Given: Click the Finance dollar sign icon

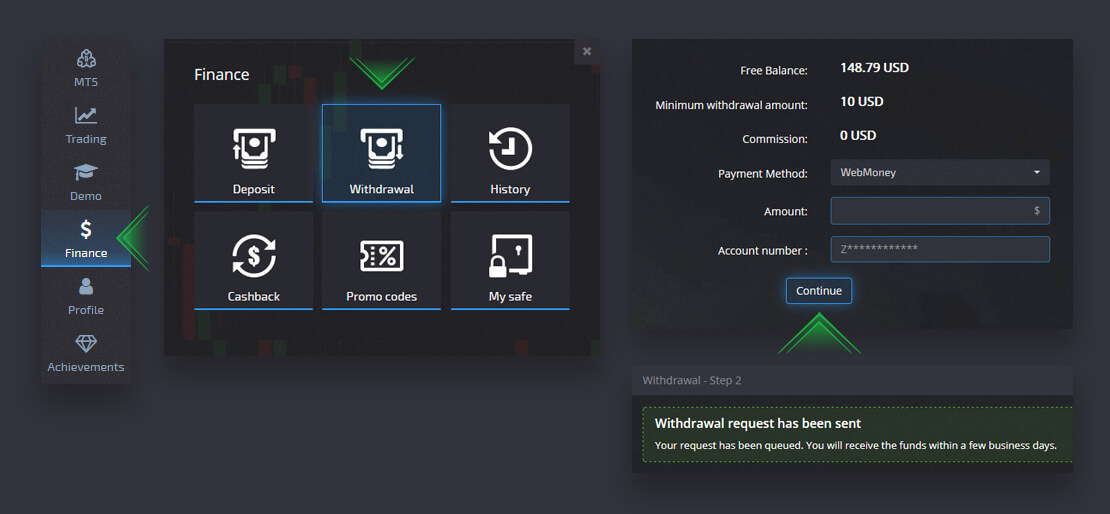Looking at the screenshot, I should (86, 230).
